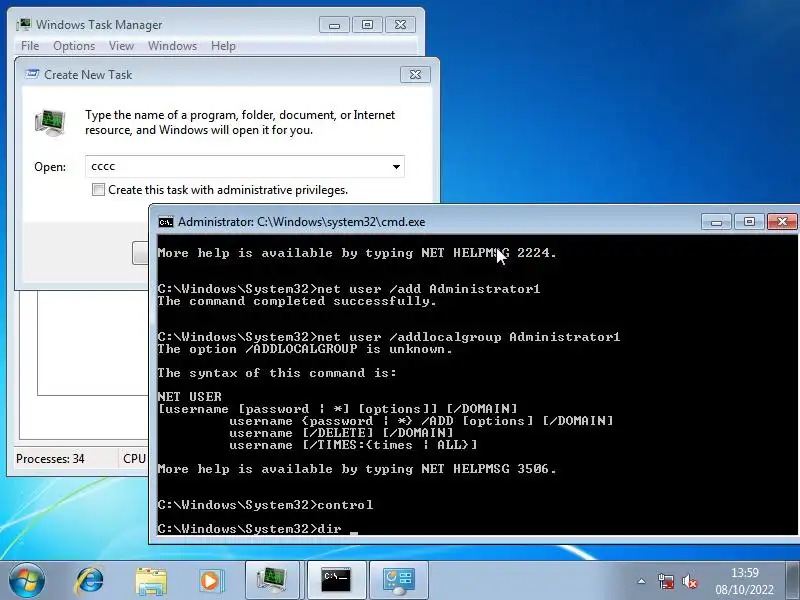Open Control Panel taskbar button
800x600 pixels.
[399, 580]
